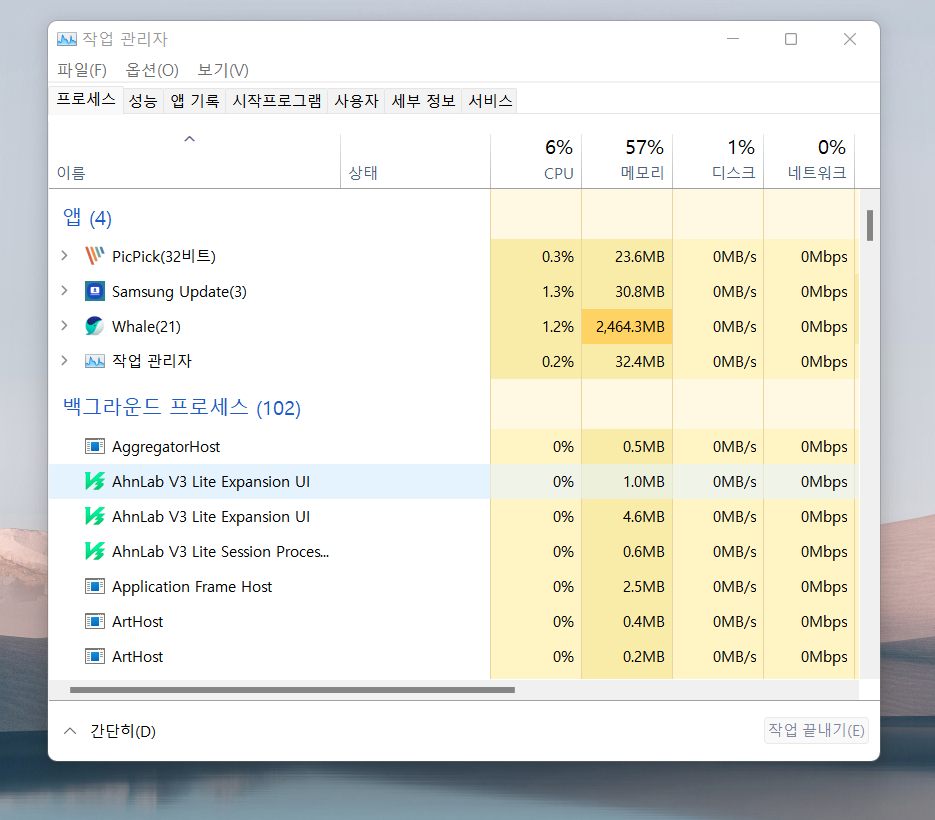The image size is (935, 820).
Task: Click the horizontal scrollbar thumb
Action: pyautogui.click(x=292, y=690)
